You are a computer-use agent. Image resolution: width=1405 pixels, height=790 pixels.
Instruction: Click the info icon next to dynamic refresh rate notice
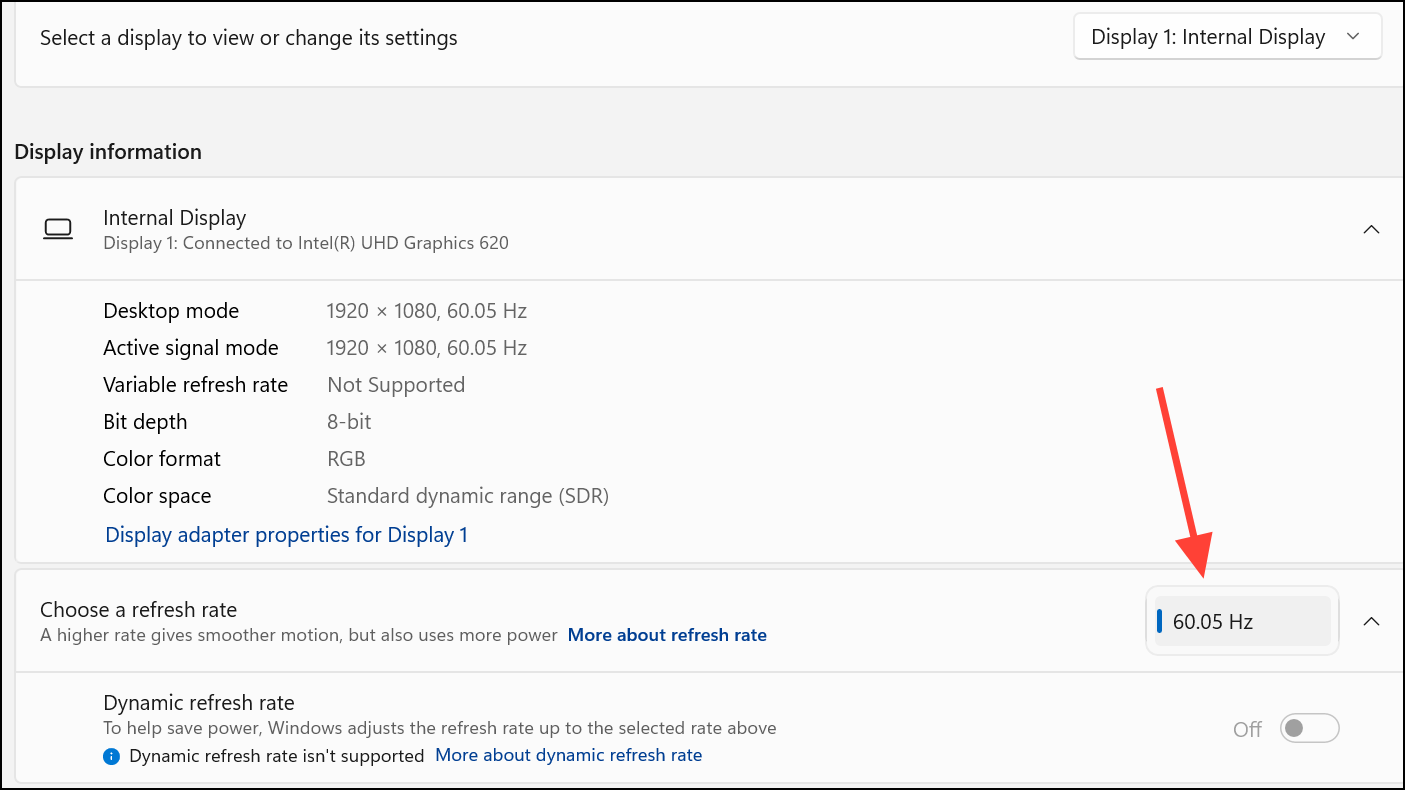(111, 755)
